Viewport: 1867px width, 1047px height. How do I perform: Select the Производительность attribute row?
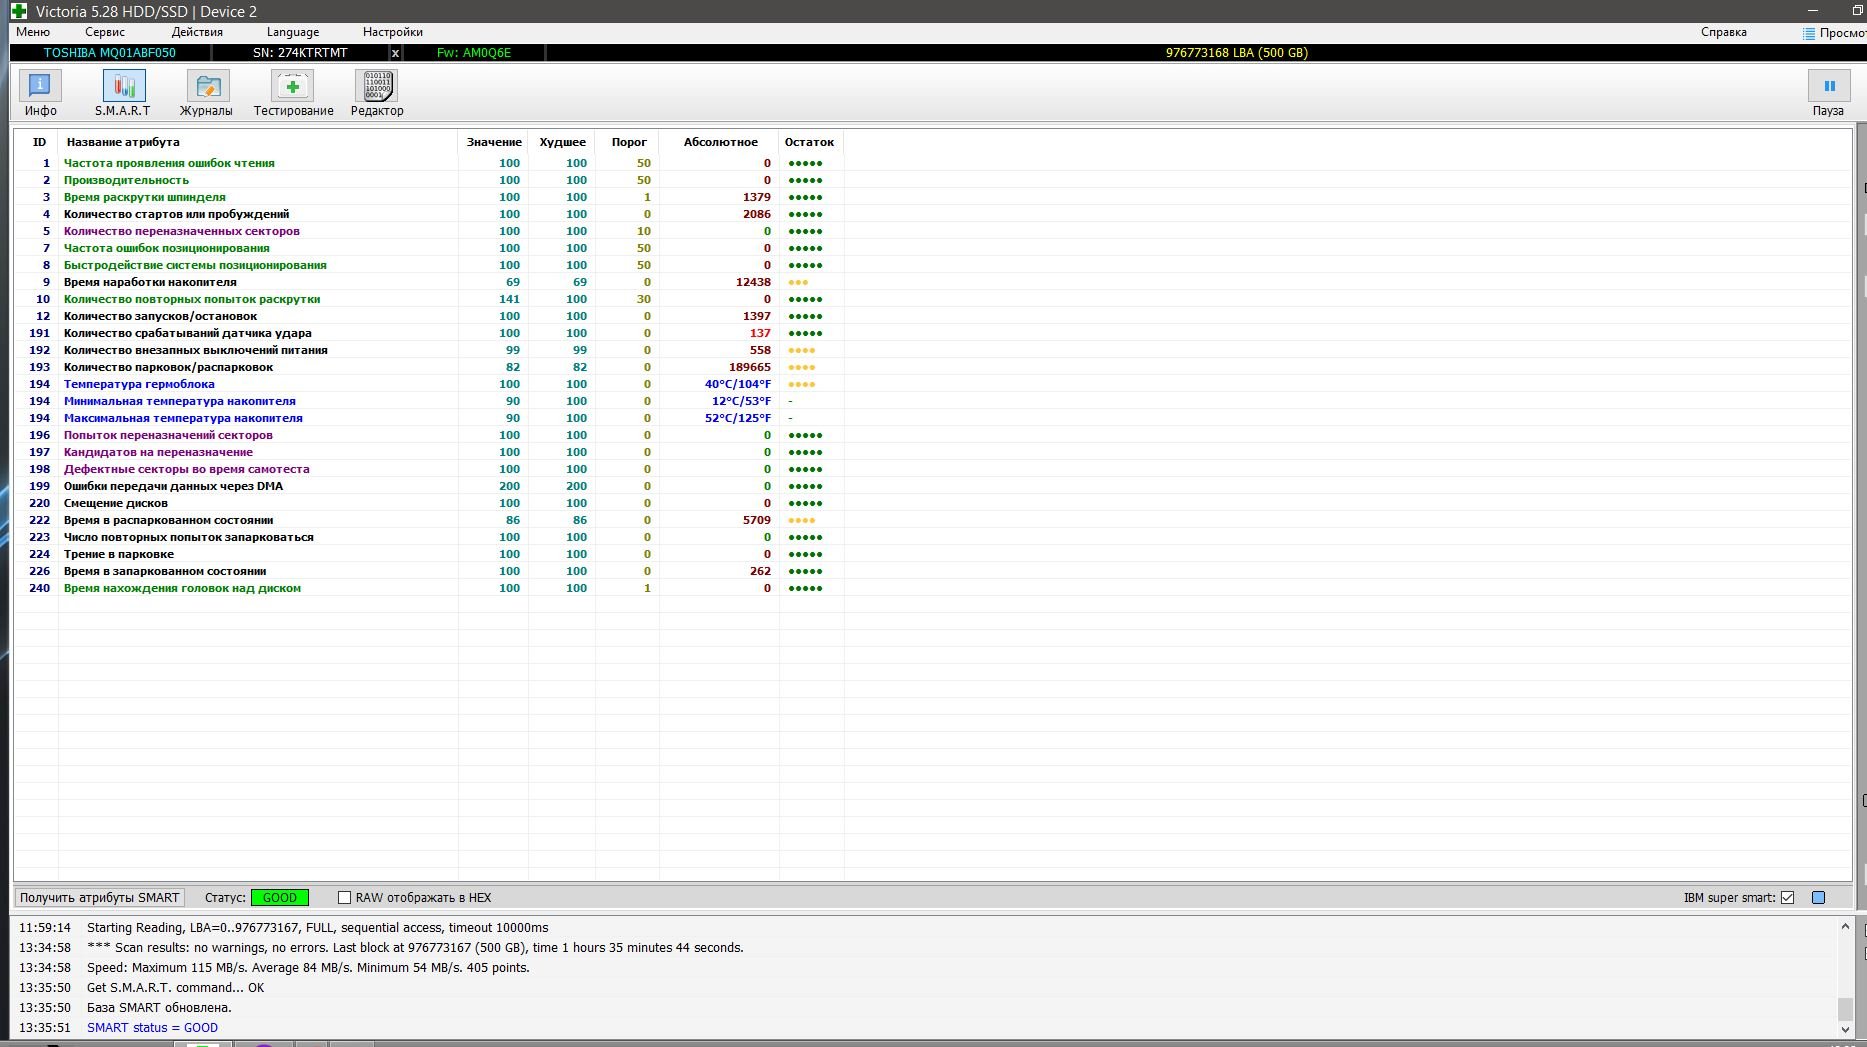click(430, 180)
